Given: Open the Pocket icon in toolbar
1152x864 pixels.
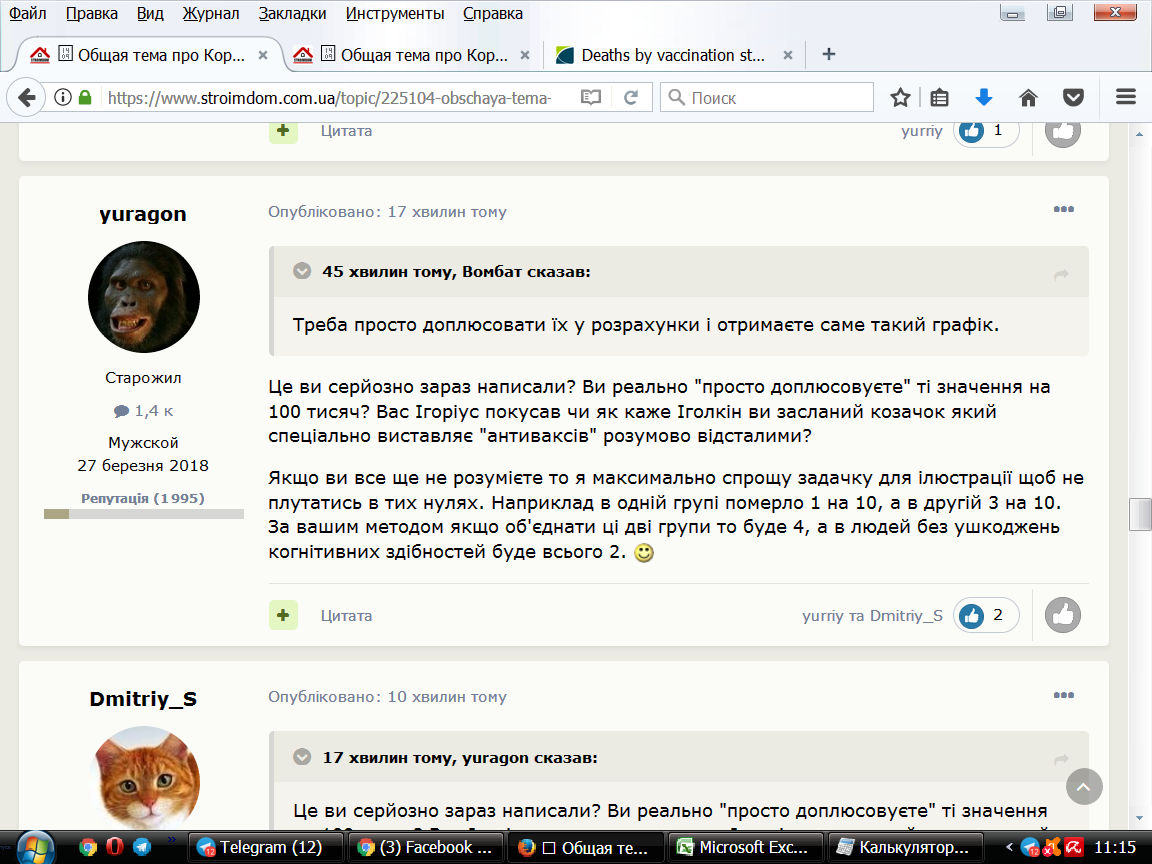Looking at the screenshot, I should 1073,97.
